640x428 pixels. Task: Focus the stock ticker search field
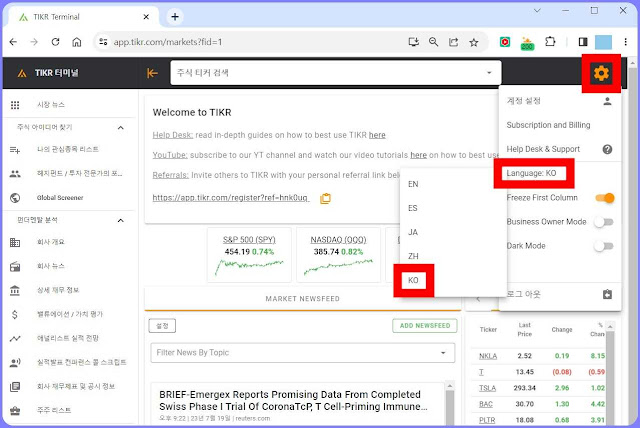(336, 73)
